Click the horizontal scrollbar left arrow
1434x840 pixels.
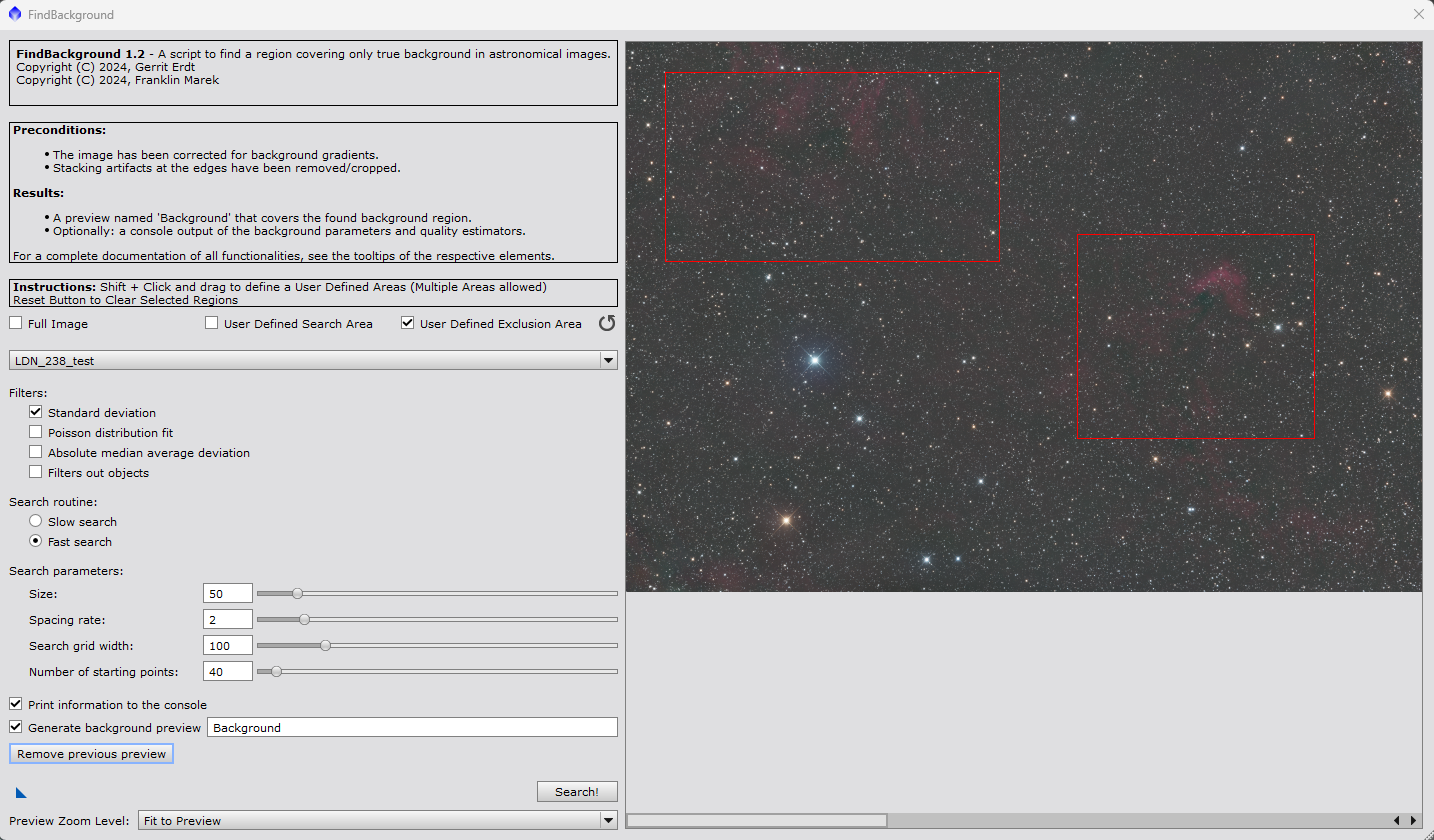point(1397,820)
